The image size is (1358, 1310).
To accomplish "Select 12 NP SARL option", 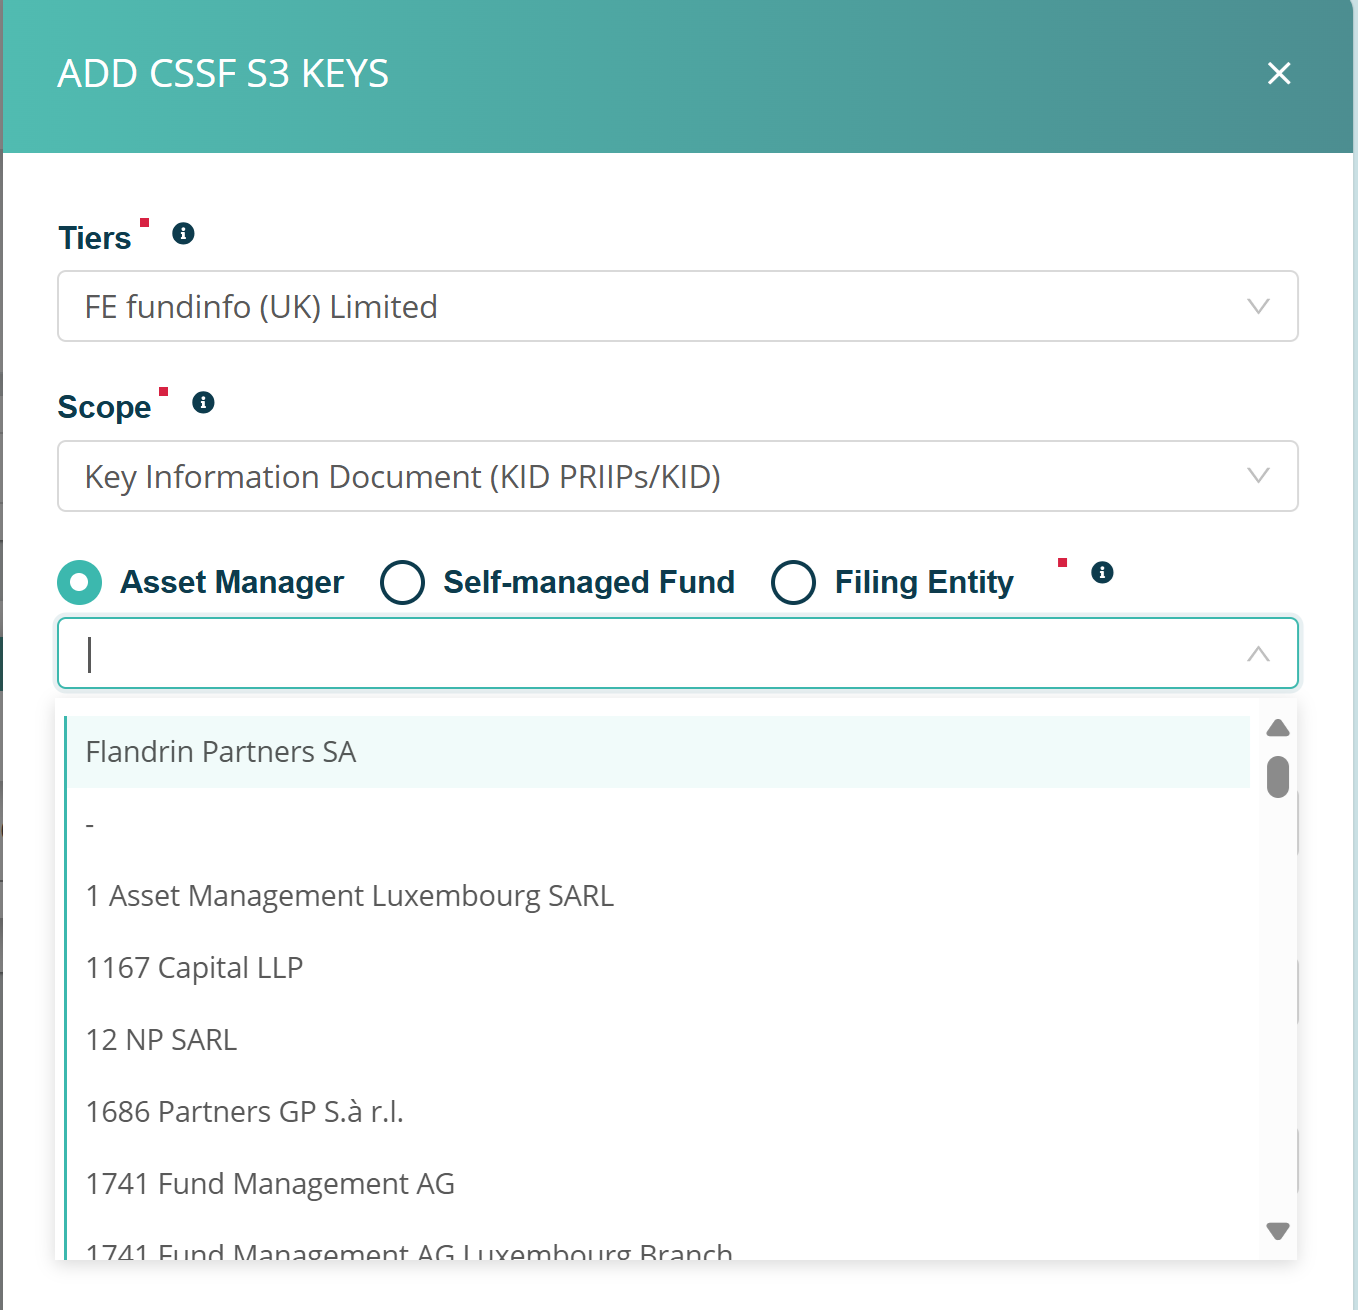I will point(658,1040).
